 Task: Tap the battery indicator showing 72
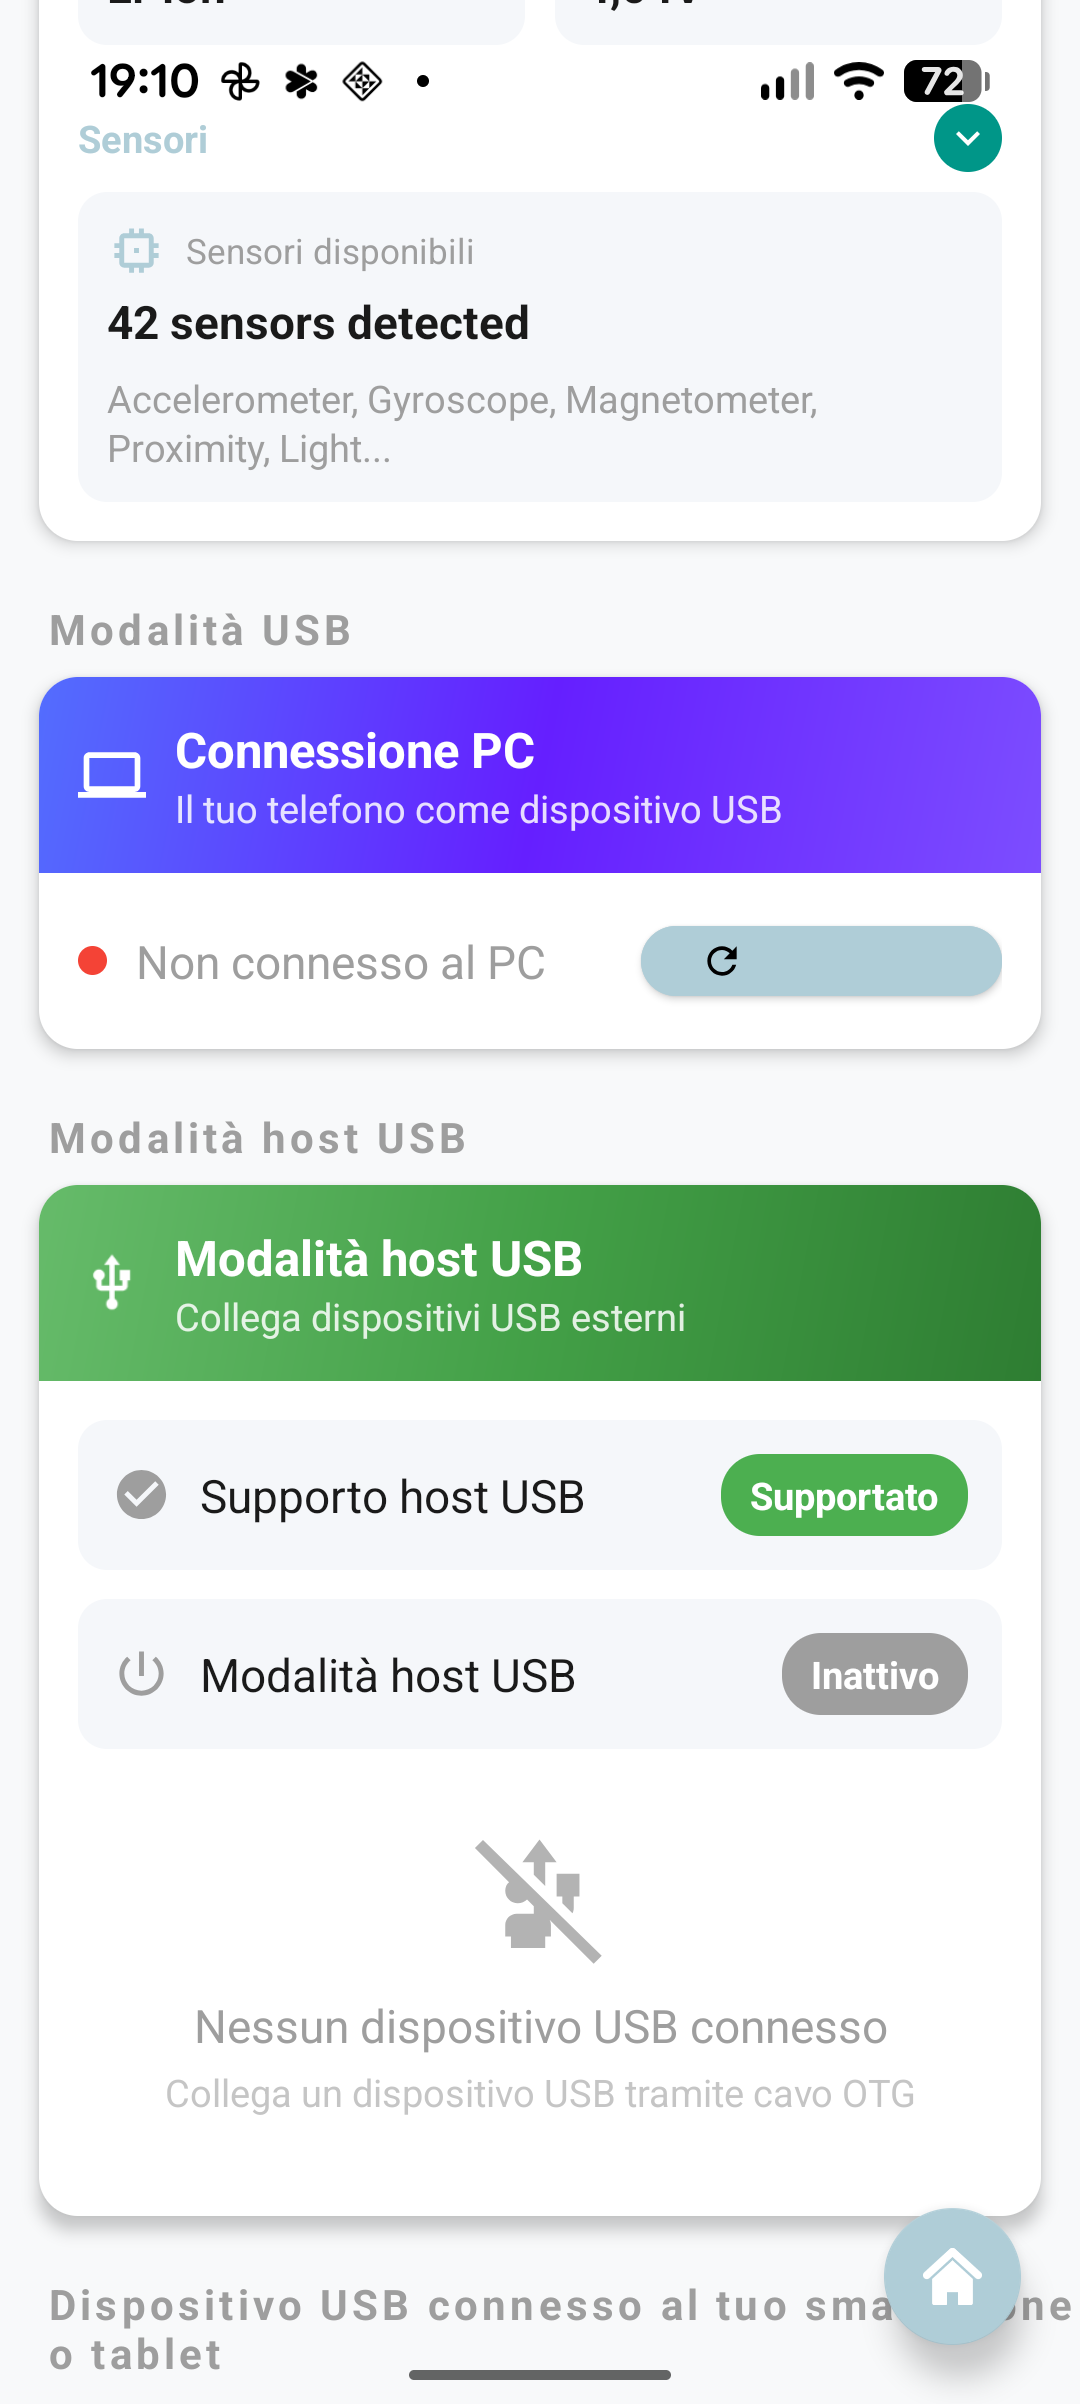click(x=946, y=81)
